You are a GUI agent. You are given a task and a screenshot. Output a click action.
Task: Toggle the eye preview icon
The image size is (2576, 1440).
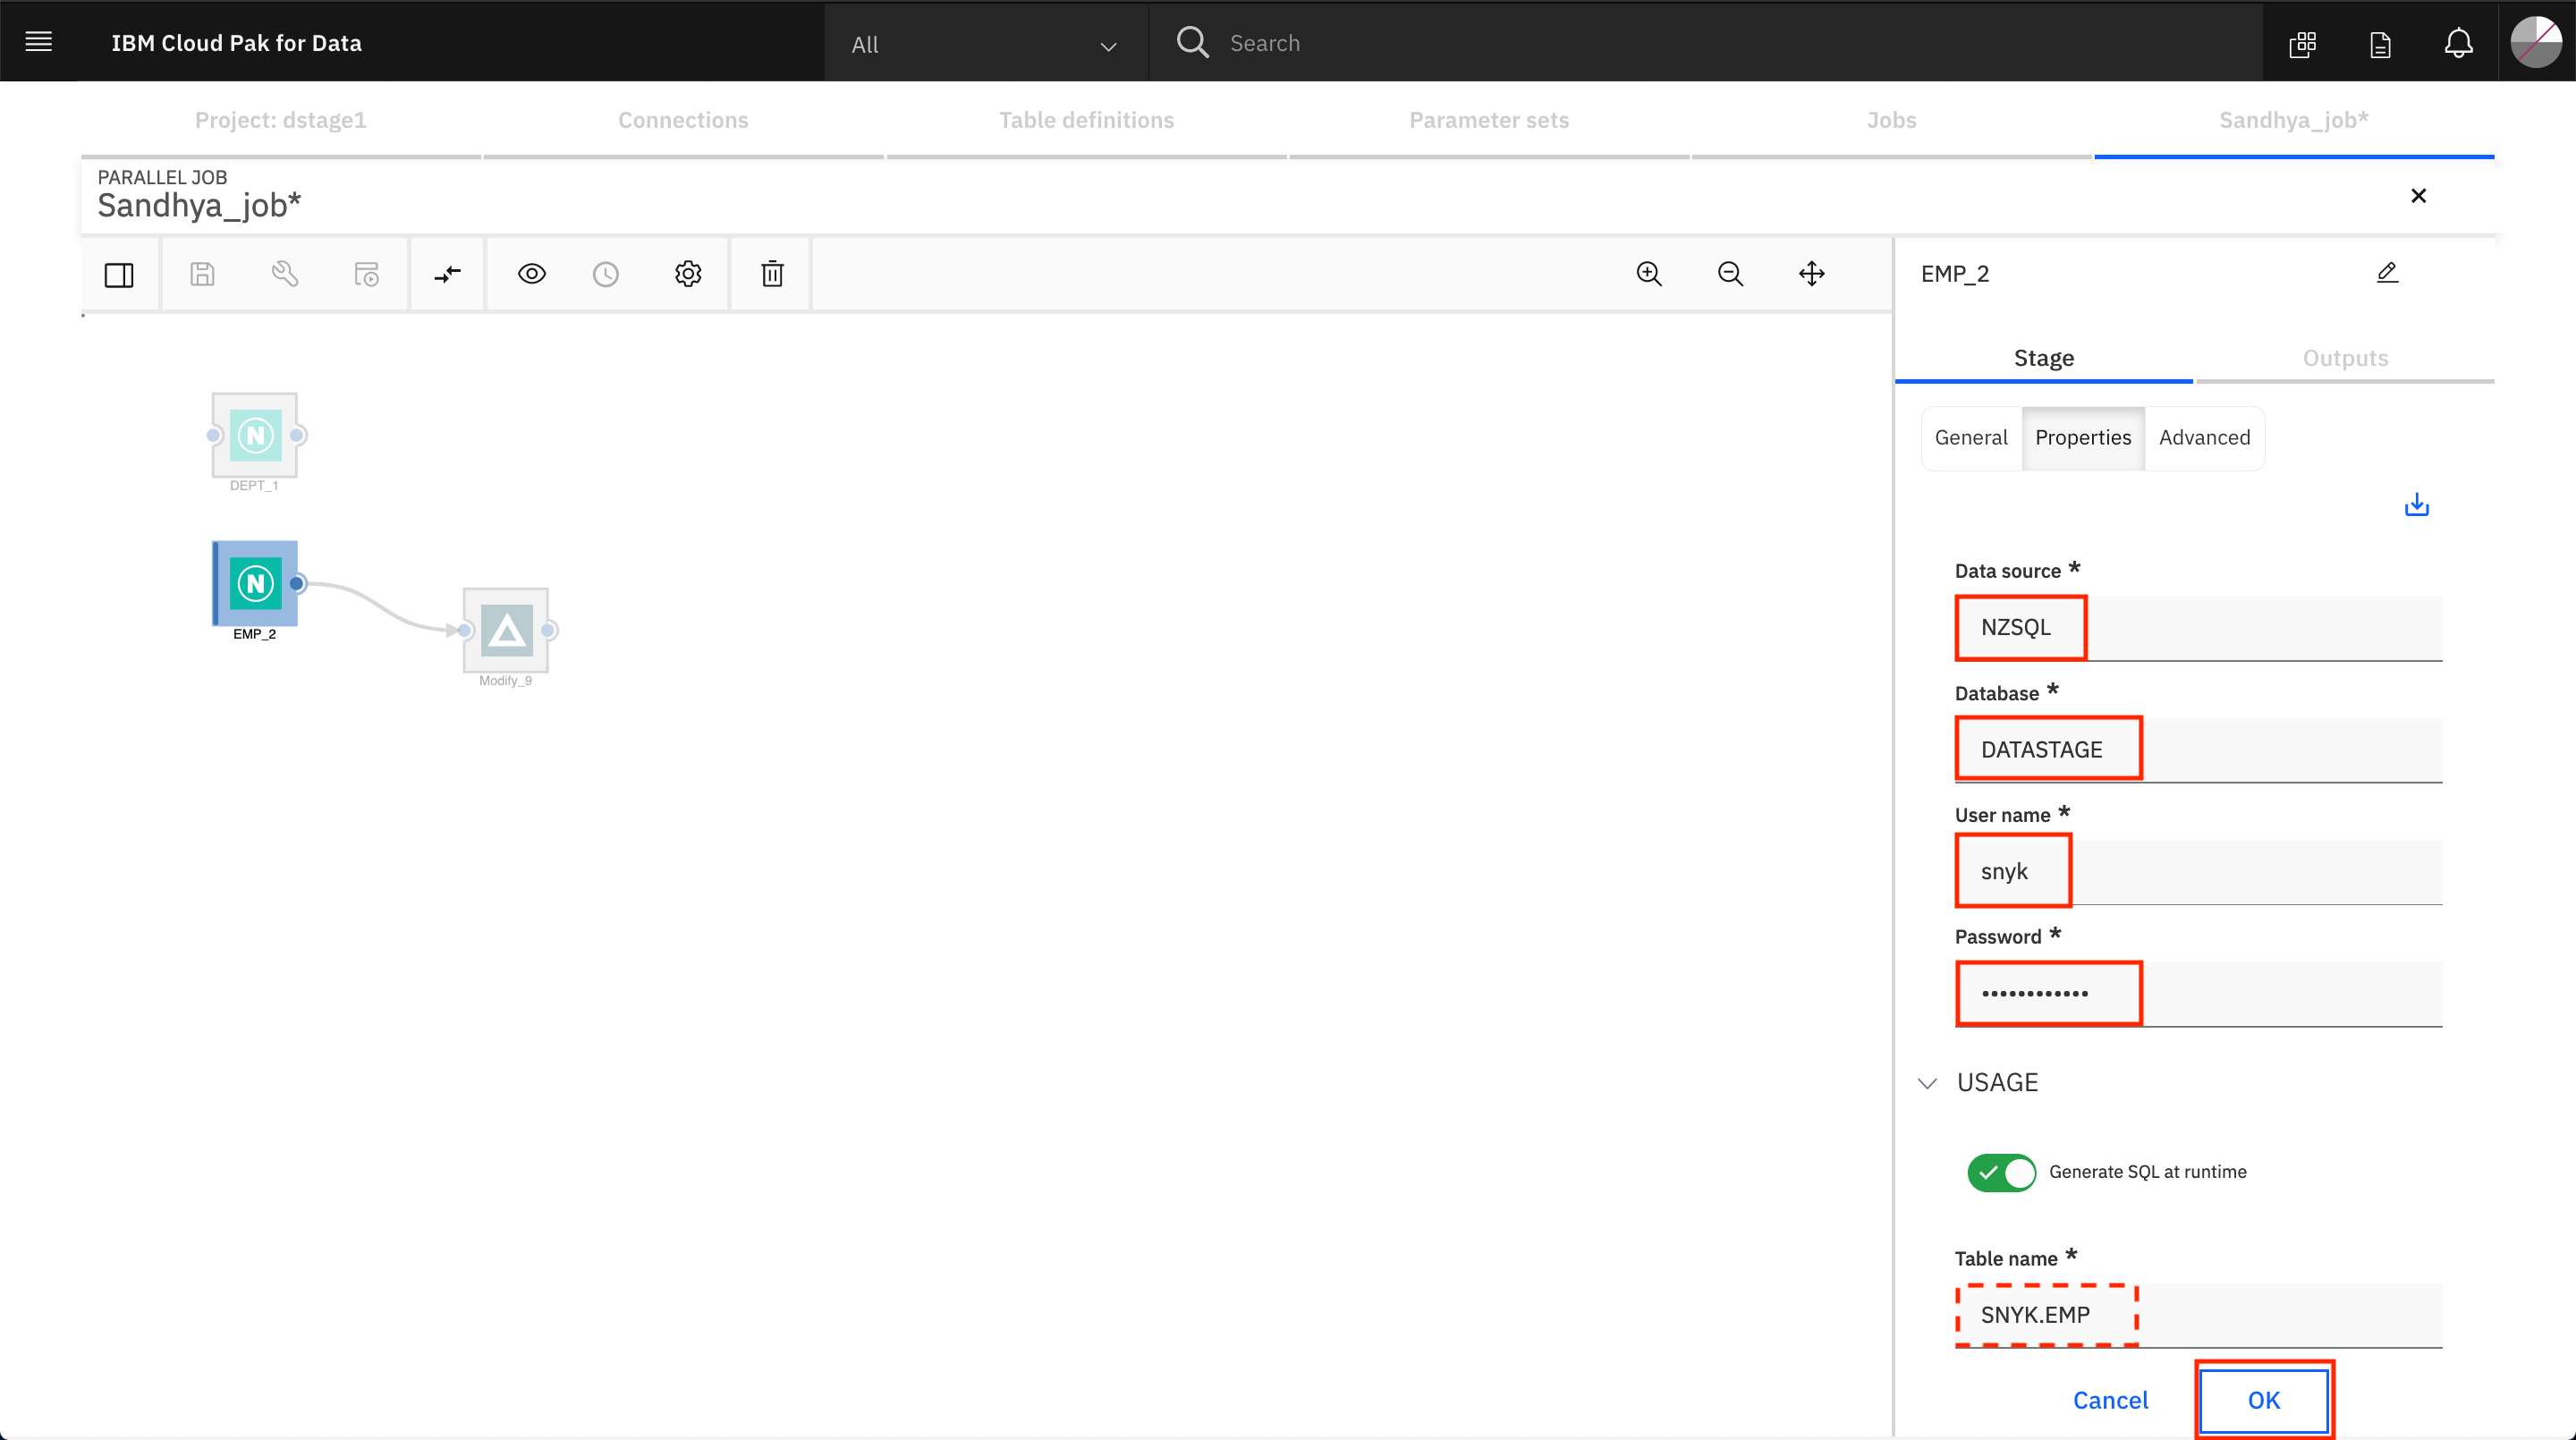(x=532, y=274)
